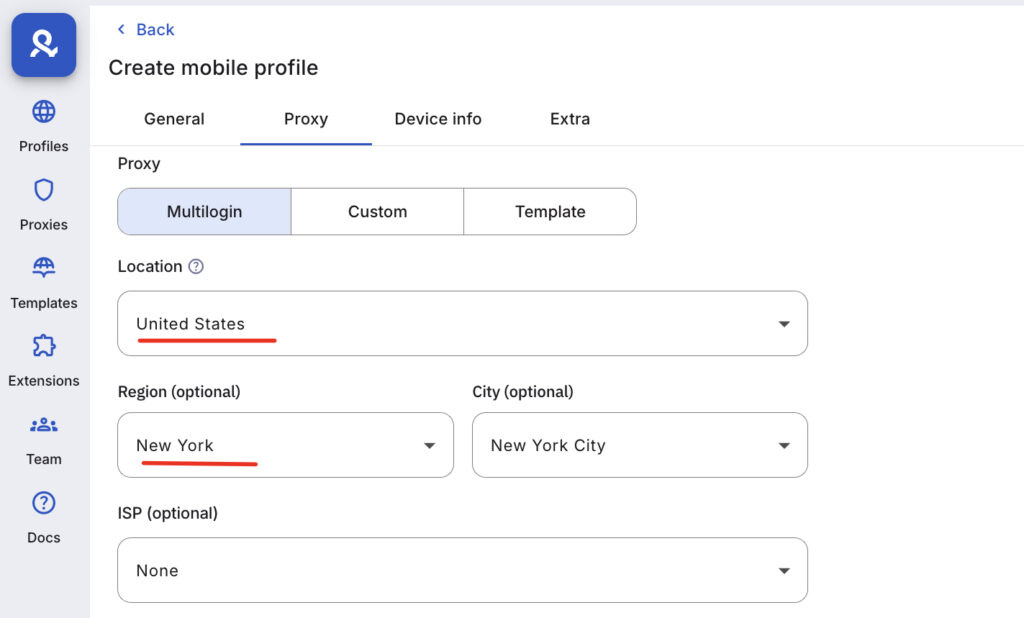Open the Templates section

(43, 281)
